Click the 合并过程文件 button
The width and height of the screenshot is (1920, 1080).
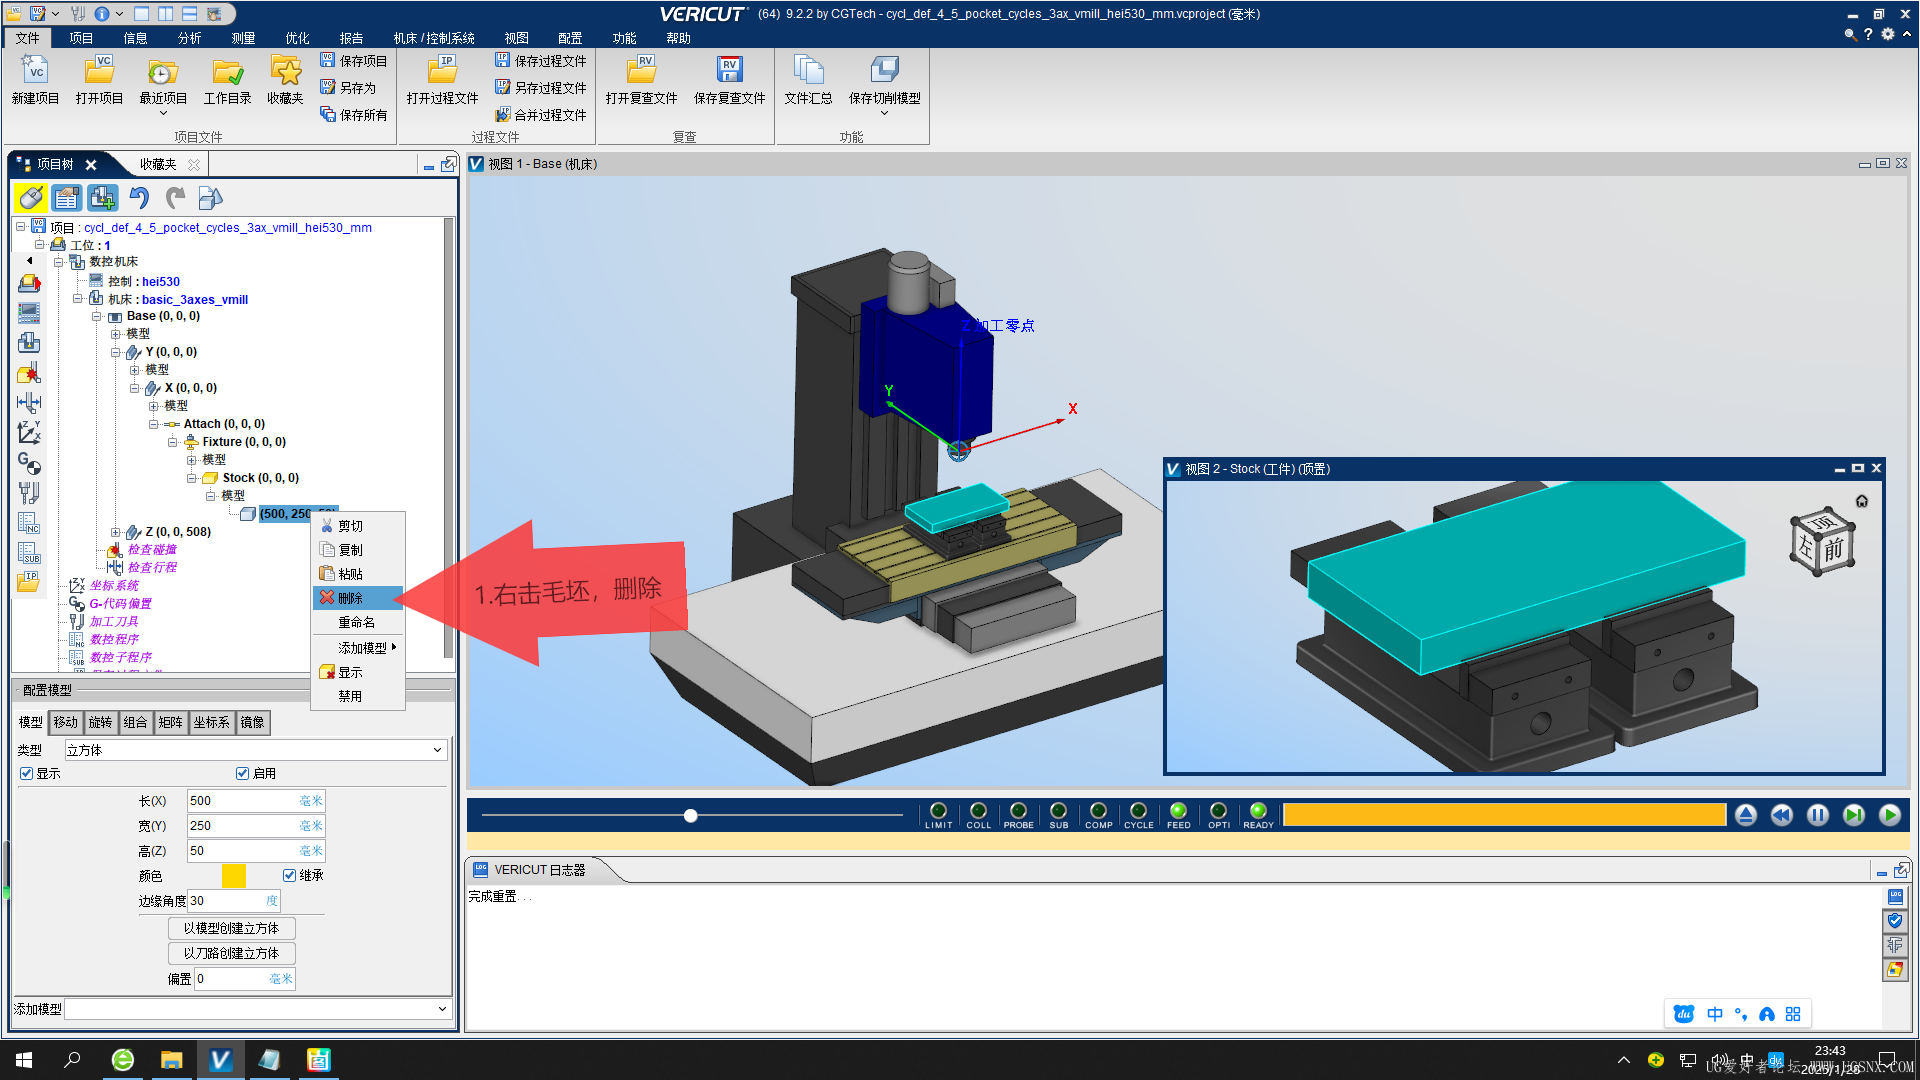point(541,115)
